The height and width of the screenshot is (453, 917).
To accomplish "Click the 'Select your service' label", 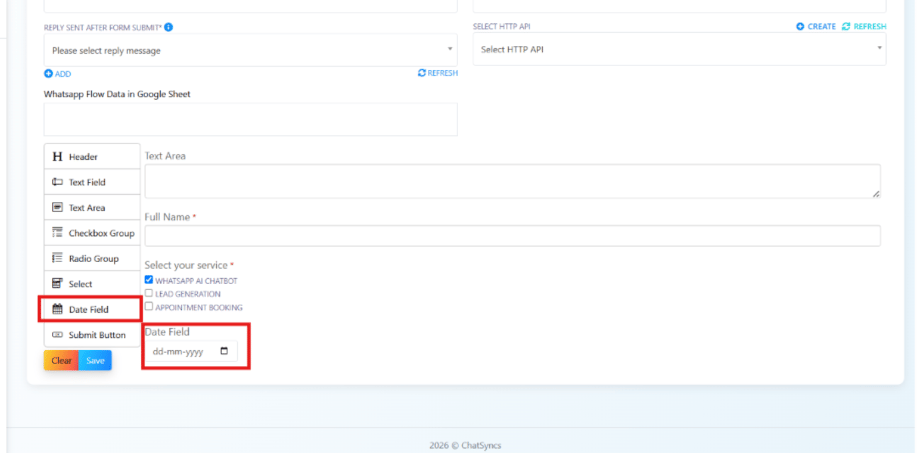I will coord(187,265).
